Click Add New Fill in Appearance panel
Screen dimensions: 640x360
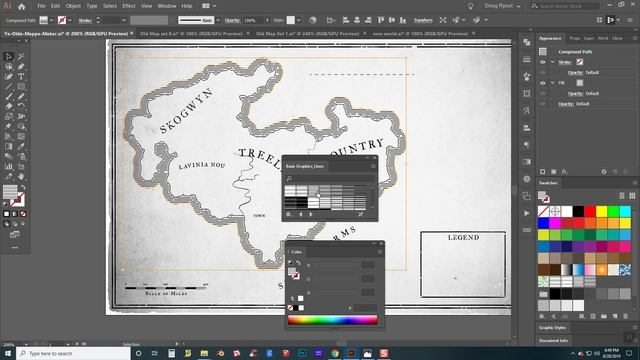point(553,172)
